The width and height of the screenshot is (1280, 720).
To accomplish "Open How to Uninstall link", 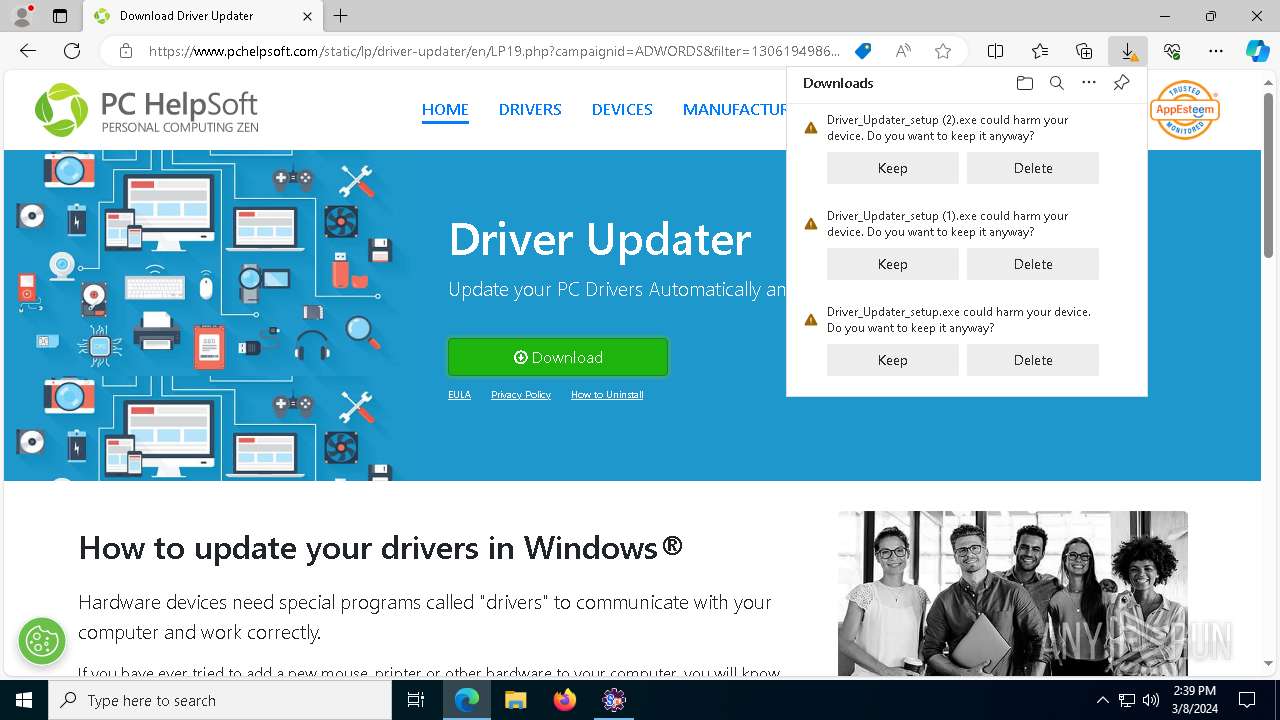I will 607,395.
